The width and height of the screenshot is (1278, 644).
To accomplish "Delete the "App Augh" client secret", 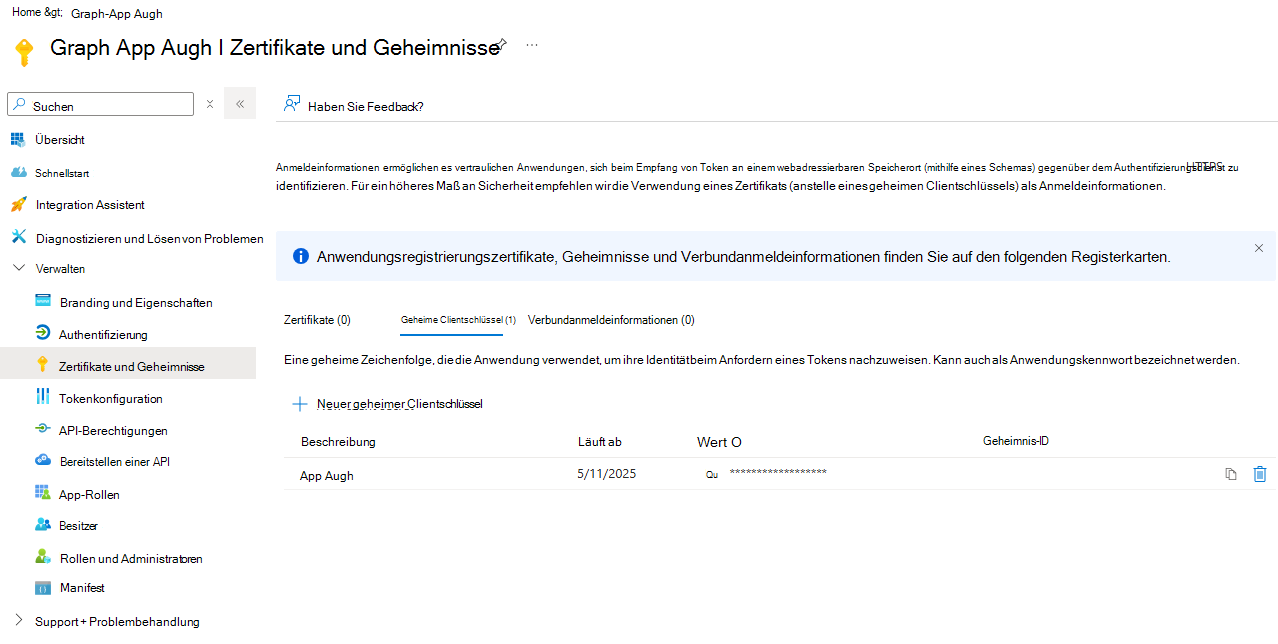I will [x=1260, y=474].
